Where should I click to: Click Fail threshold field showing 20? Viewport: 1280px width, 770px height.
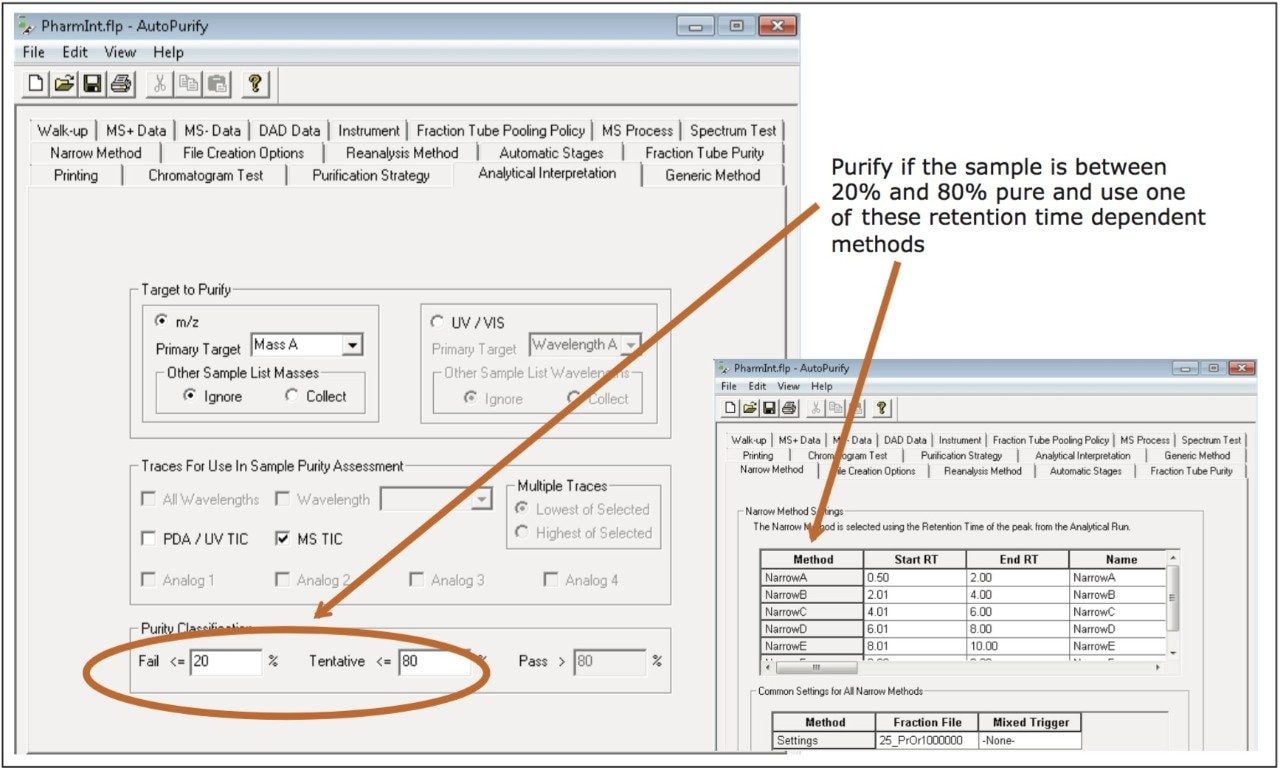click(225, 661)
